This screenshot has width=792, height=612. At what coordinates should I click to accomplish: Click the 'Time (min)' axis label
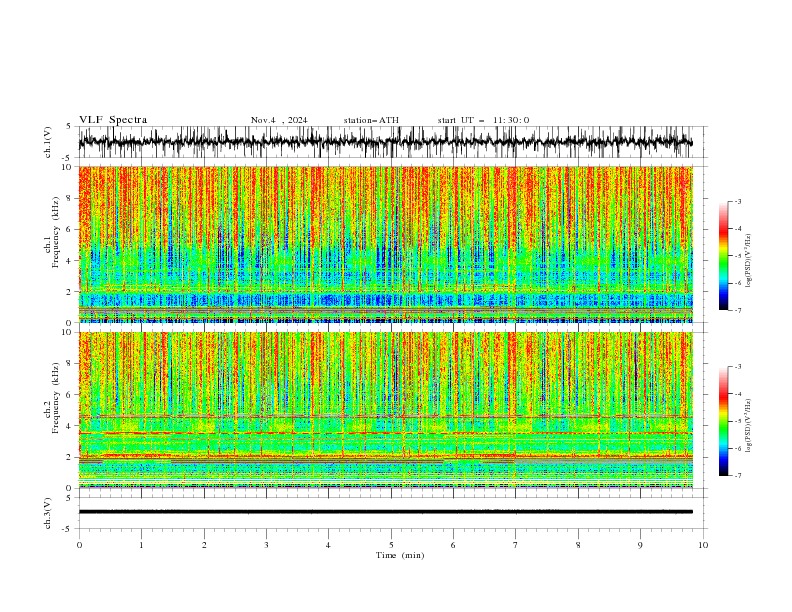[x=400, y=555]
